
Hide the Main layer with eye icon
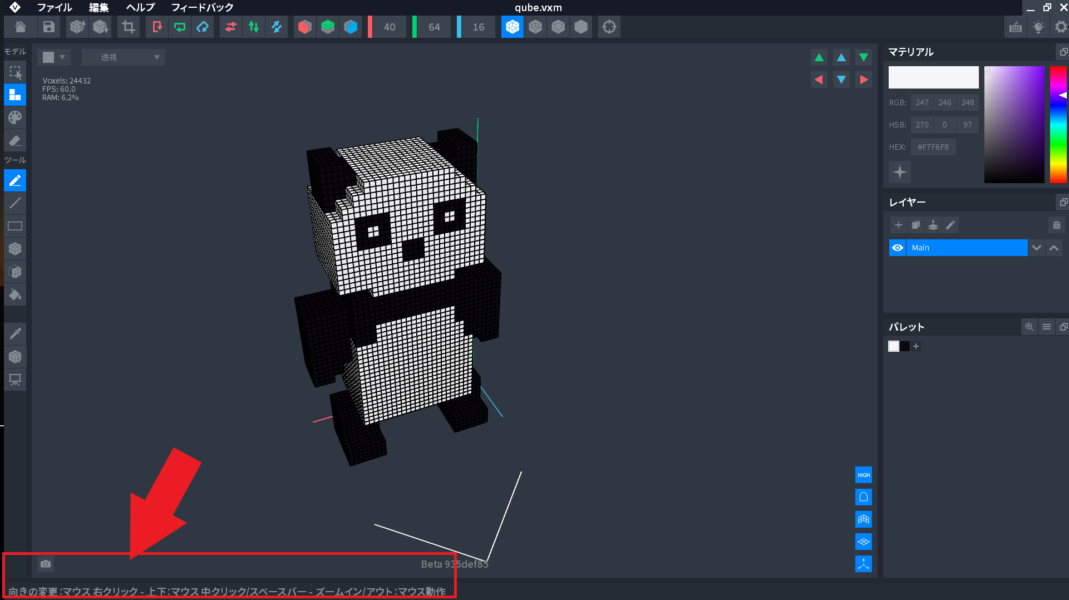(898, 248)
